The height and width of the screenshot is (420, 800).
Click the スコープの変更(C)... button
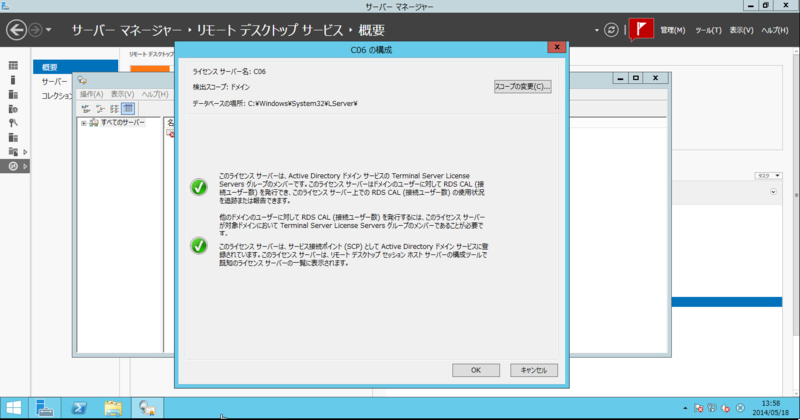522,86
